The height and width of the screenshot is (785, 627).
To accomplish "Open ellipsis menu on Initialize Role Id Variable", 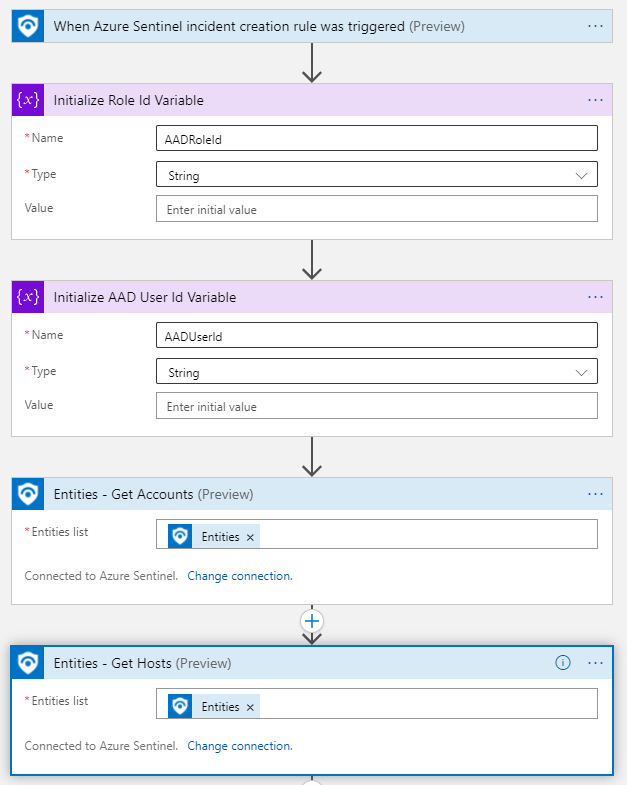I will pyautogui.click(x=596, y=100).
